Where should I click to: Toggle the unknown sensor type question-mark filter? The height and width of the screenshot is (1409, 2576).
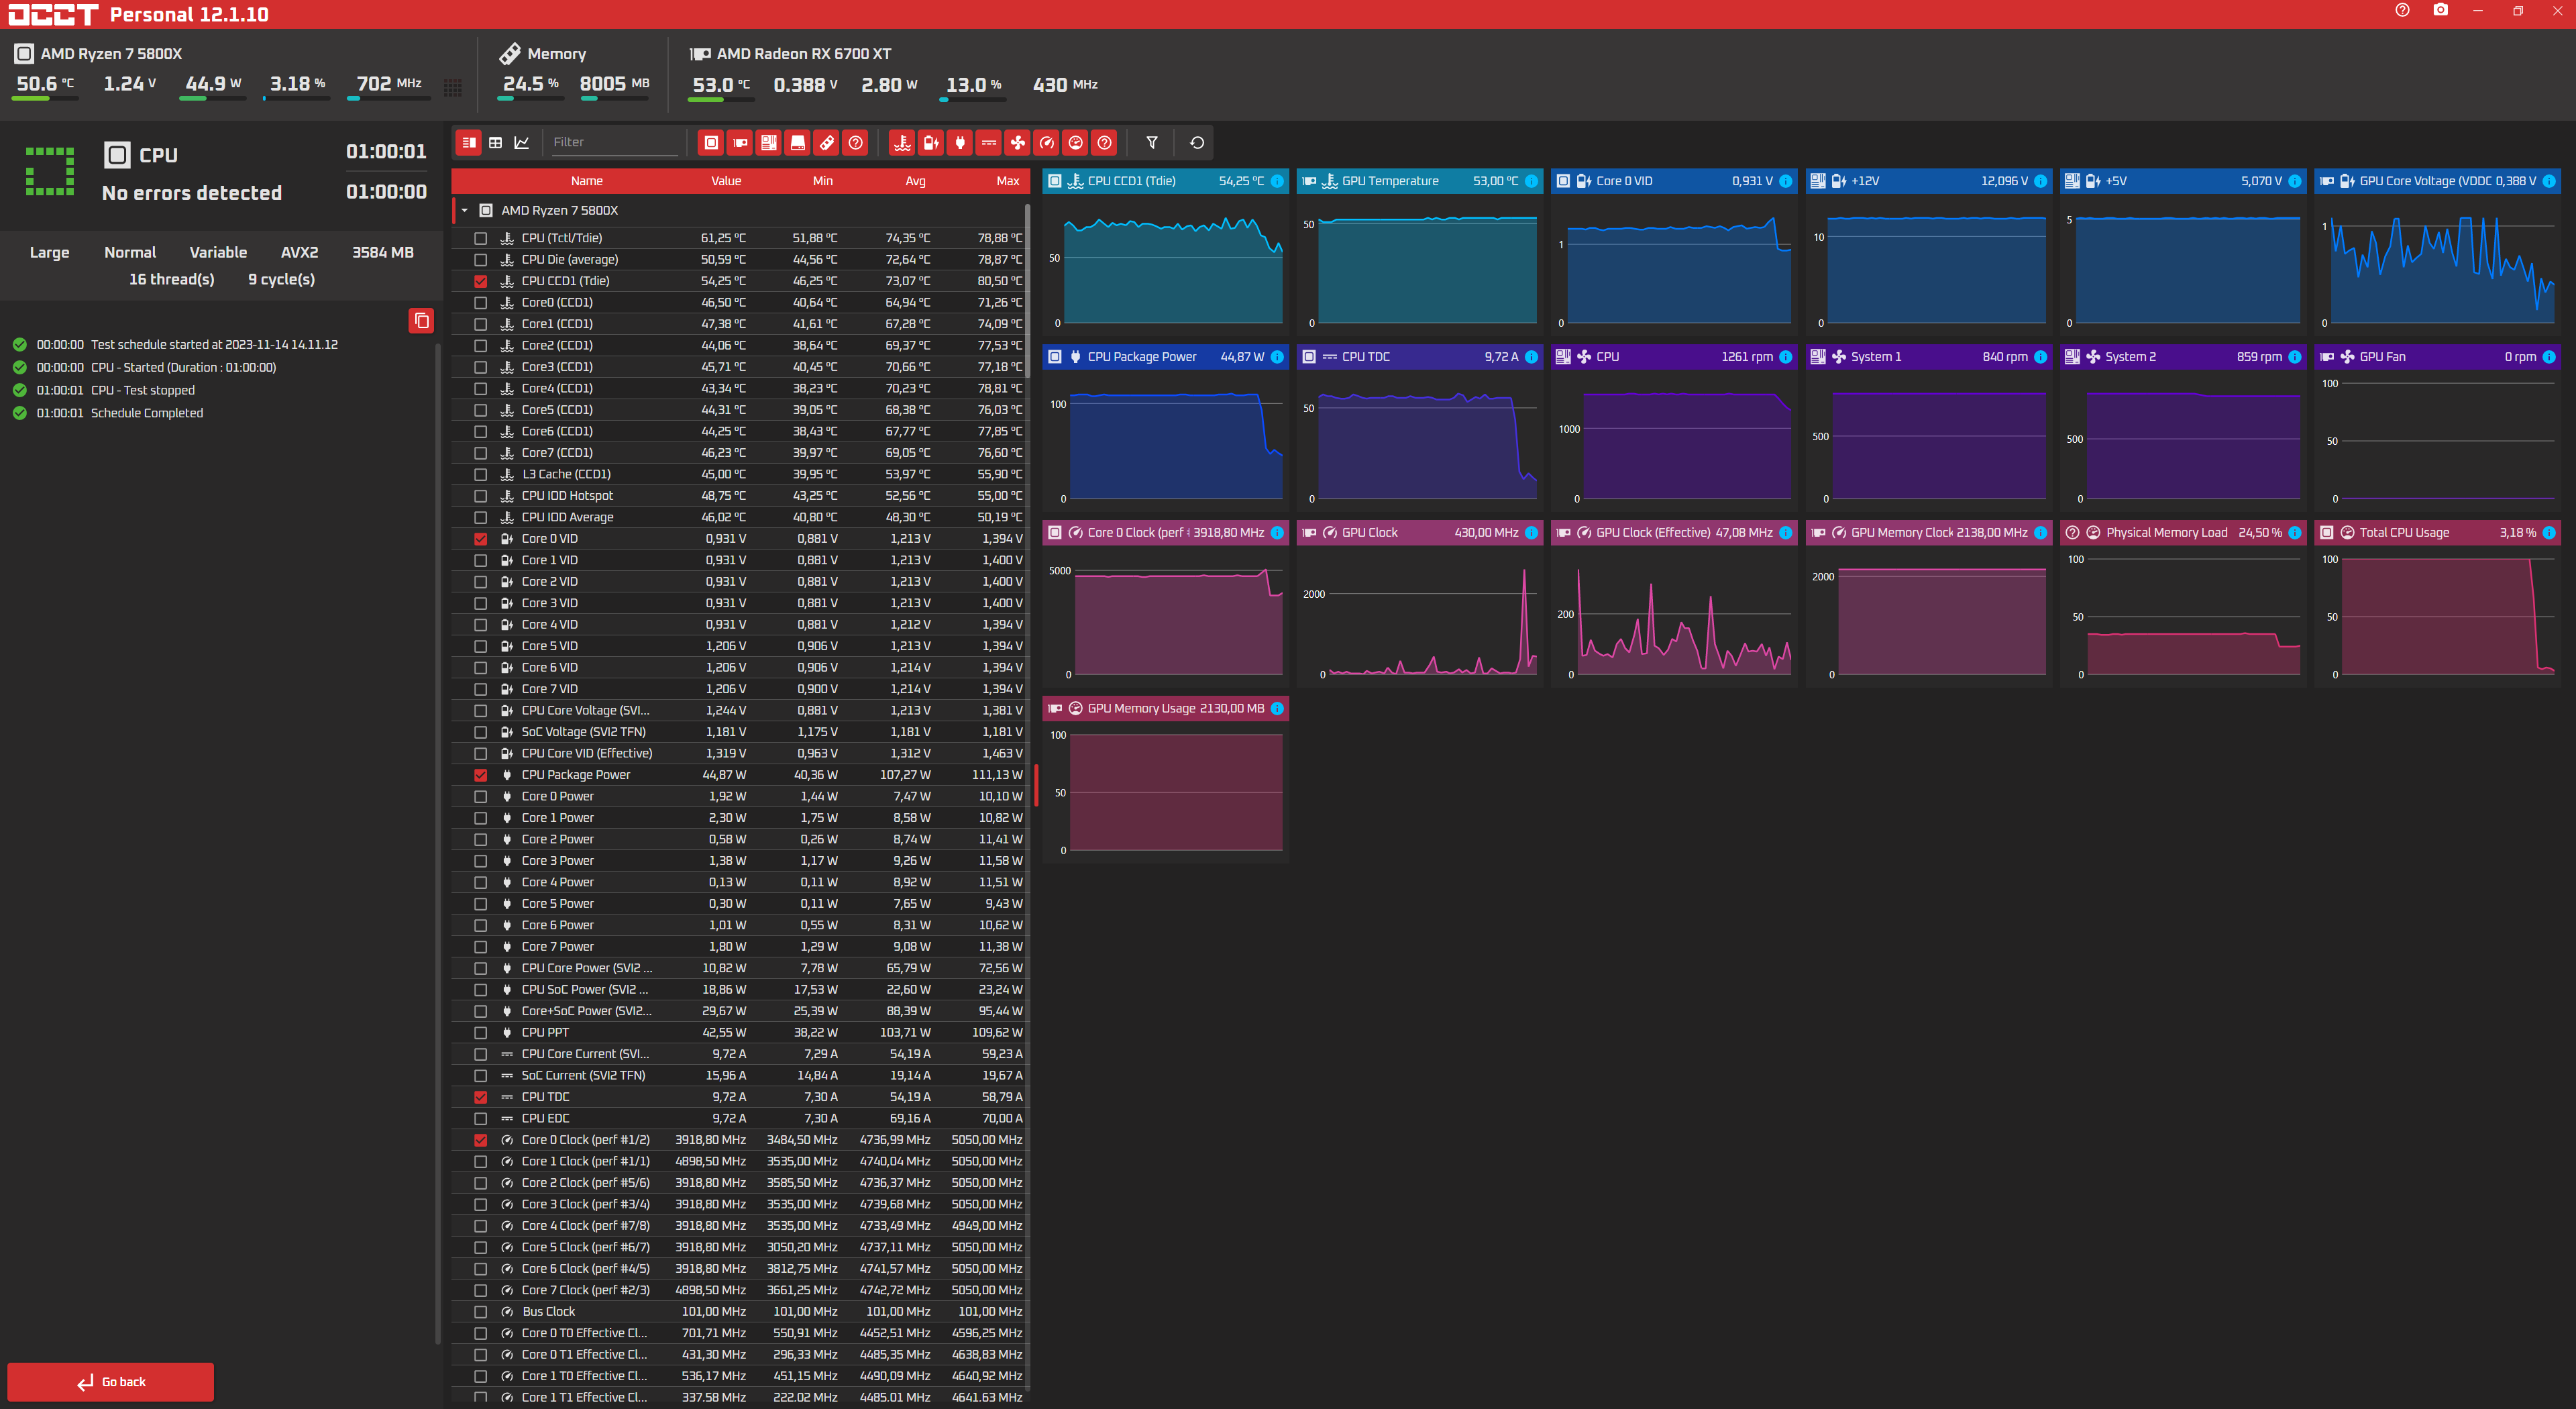1105,143
